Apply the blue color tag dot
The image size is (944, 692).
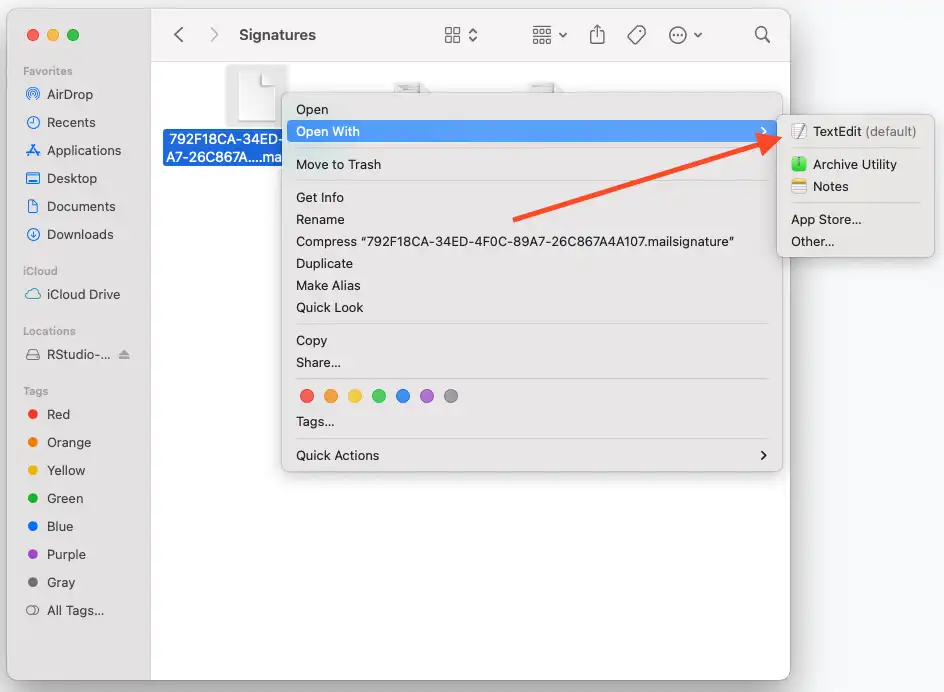[403, 396]
